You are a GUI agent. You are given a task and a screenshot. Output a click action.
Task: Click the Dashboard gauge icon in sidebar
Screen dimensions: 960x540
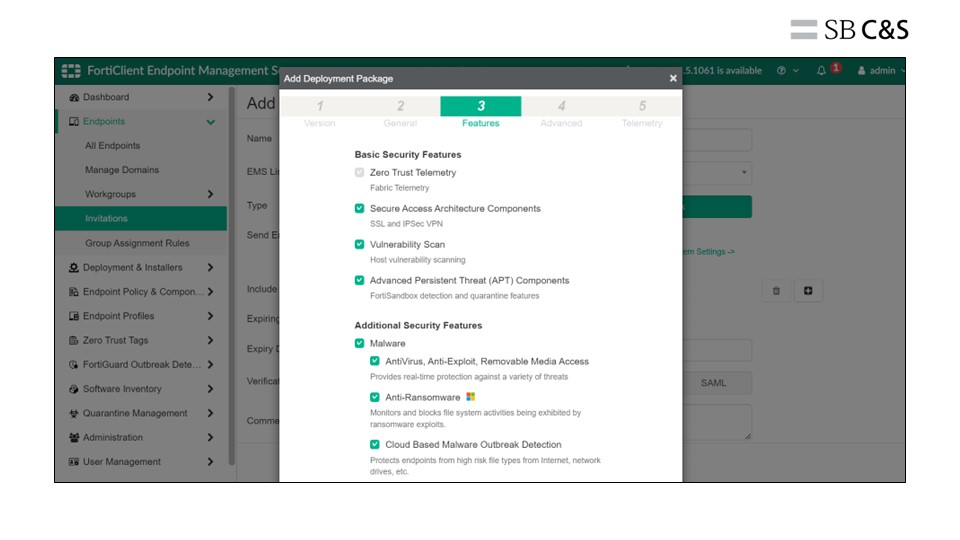coord(74,97)
